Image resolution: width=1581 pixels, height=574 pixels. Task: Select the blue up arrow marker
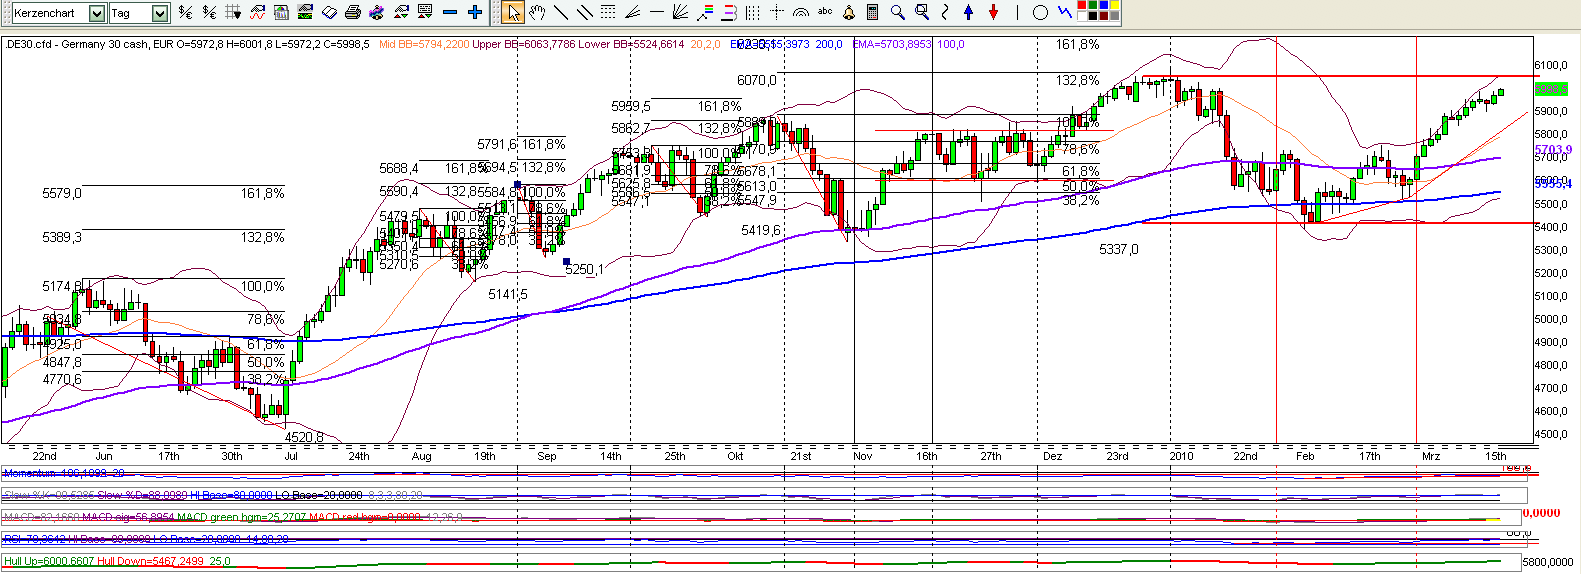968,13
